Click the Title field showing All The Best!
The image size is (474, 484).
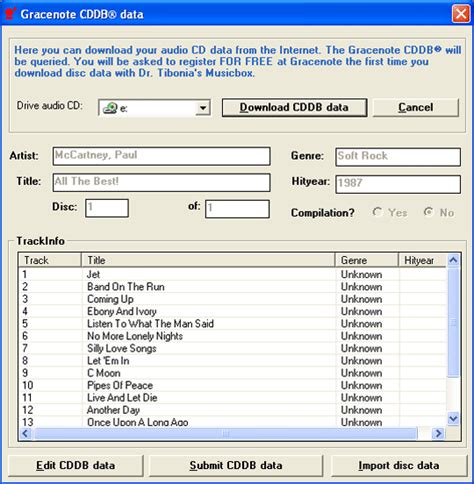(161, 182)
